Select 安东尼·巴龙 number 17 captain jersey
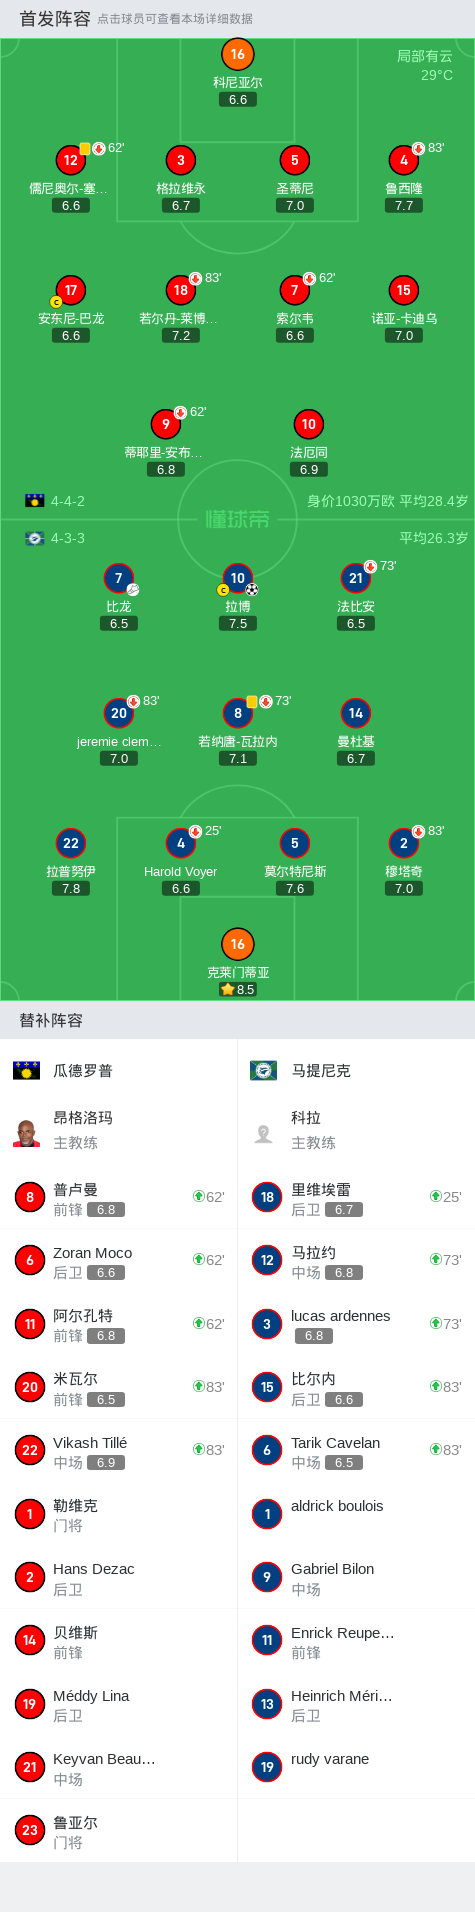The height and width of the screenshot is (1912, 475). (x=70, y=290)
